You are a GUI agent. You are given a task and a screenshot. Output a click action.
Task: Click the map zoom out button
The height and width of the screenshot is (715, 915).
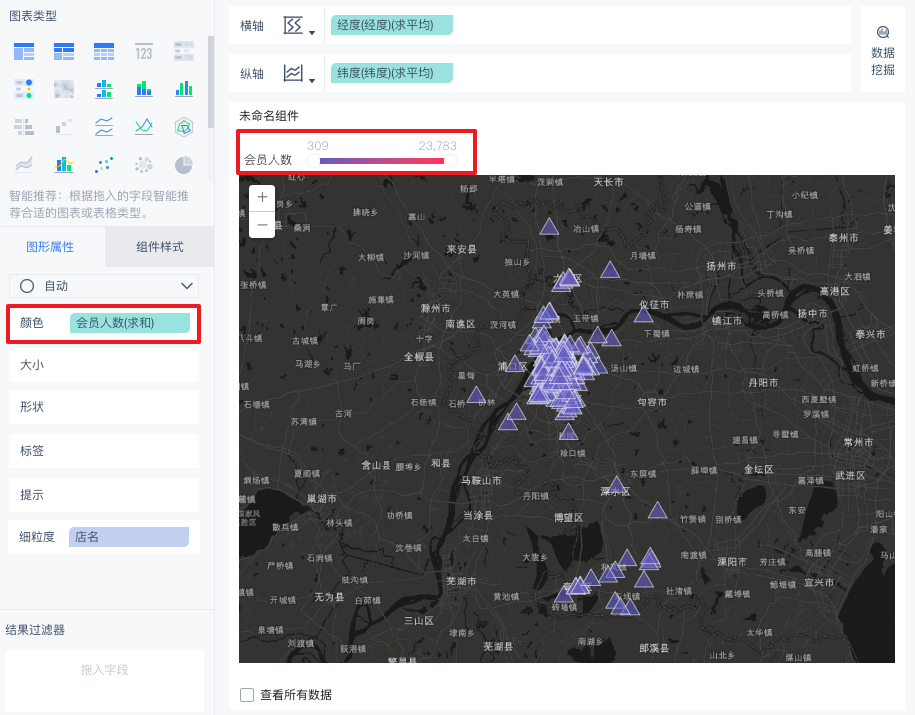click(x=261, y=224)
